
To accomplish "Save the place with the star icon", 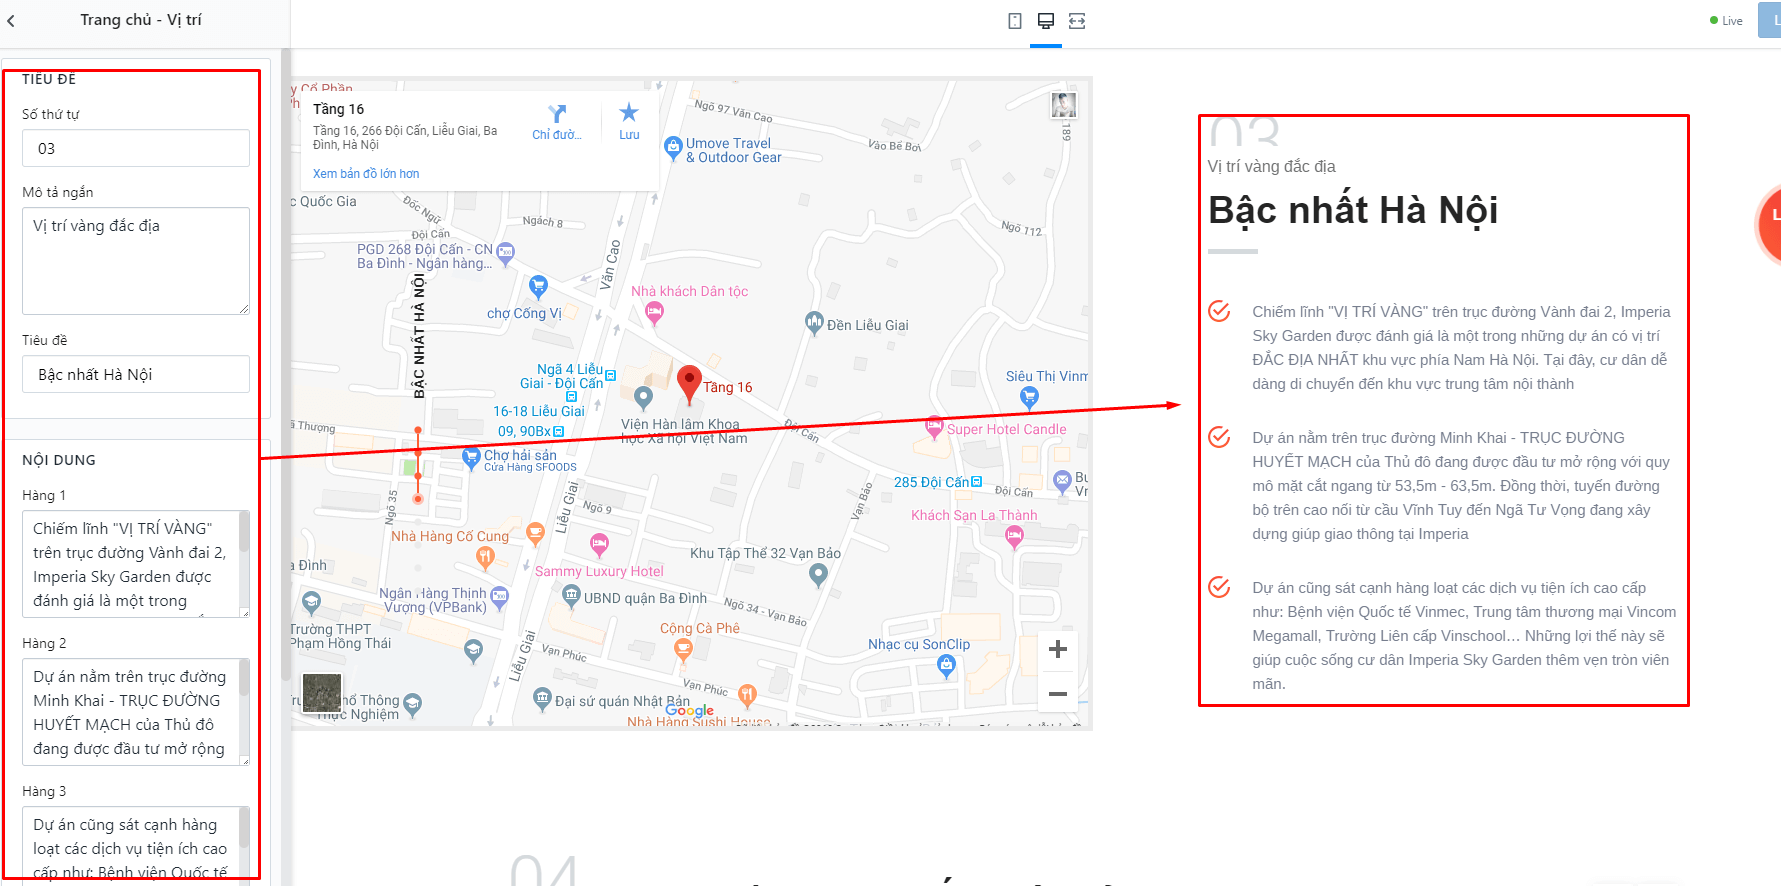I will (629, 112).
